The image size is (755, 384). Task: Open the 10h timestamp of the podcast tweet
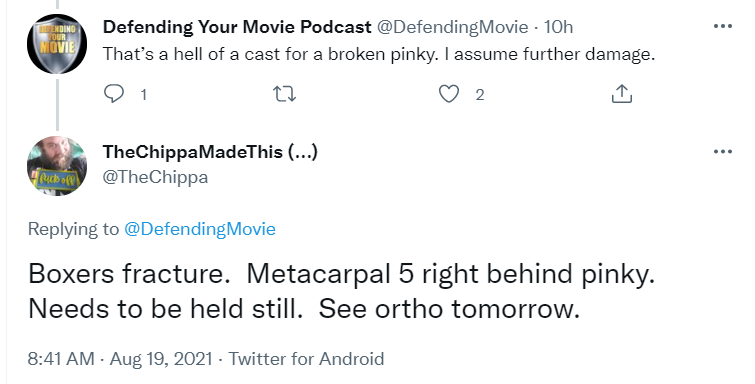558,27
